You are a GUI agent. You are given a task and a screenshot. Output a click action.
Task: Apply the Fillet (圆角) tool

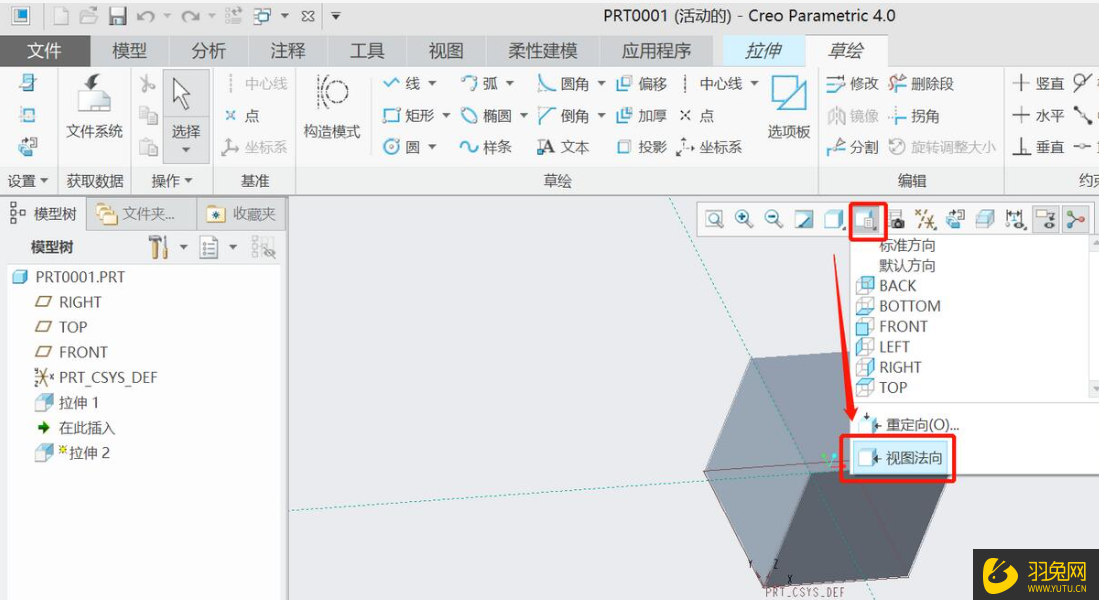(x=564, y=83)
